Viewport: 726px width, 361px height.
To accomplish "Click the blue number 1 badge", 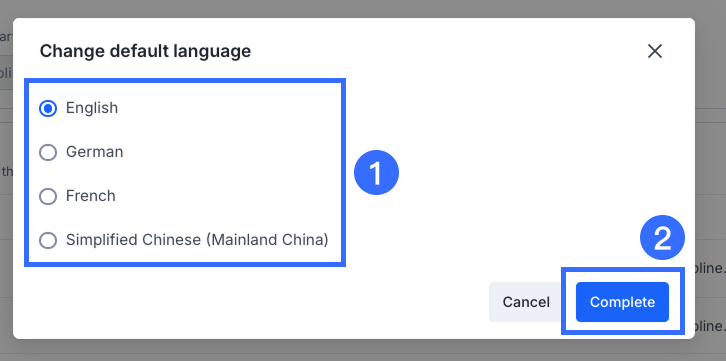I will tap(376, 173).
